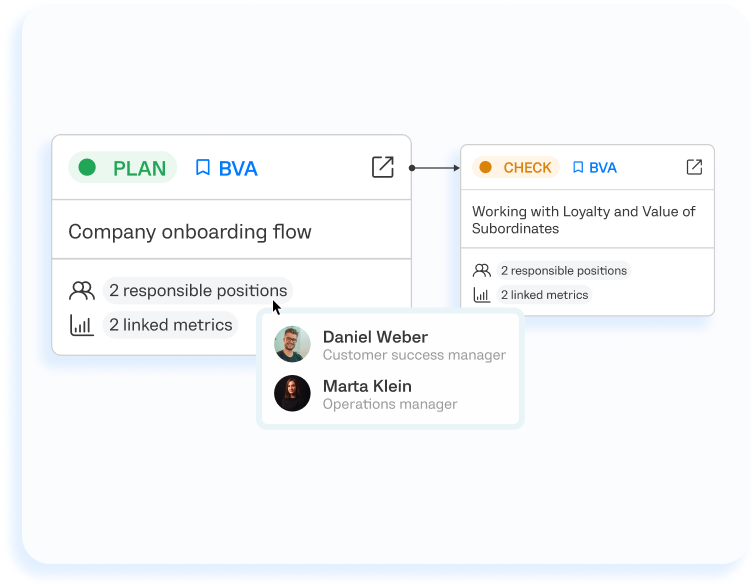
Task: Click bar chart icon on Loyalty card
Action: click(482, 295)
